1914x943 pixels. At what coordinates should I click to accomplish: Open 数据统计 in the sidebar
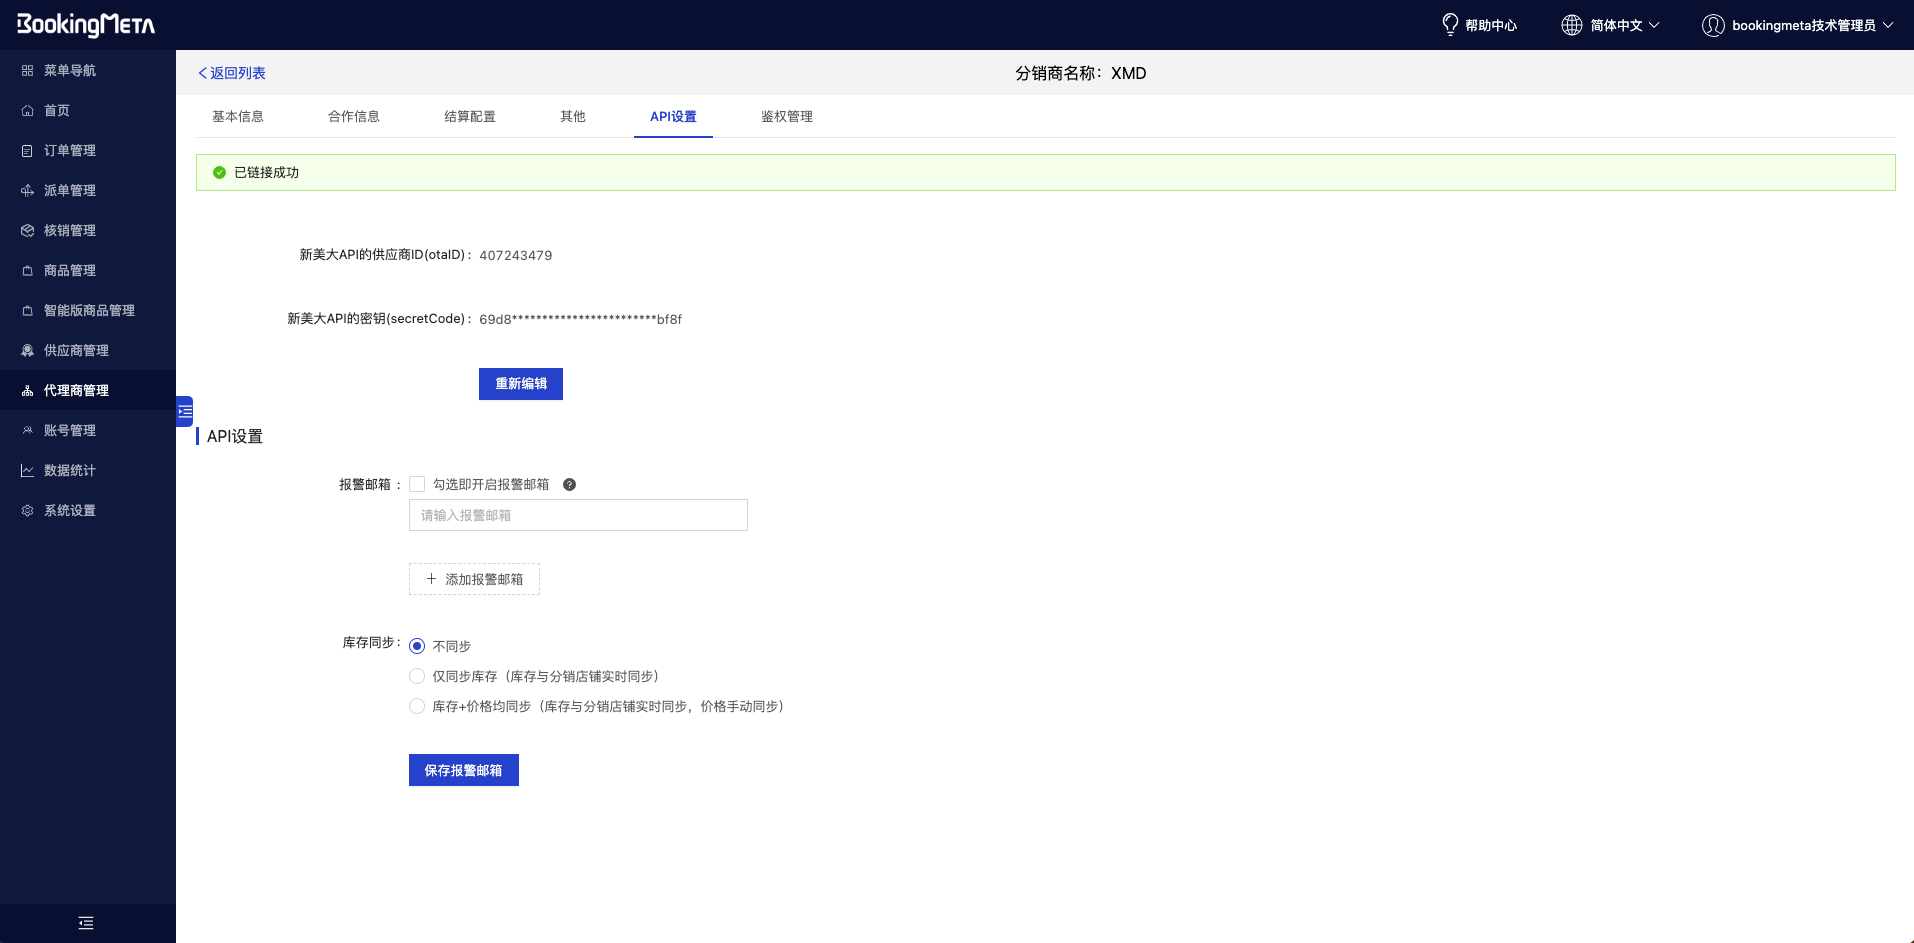click(70, 470)
